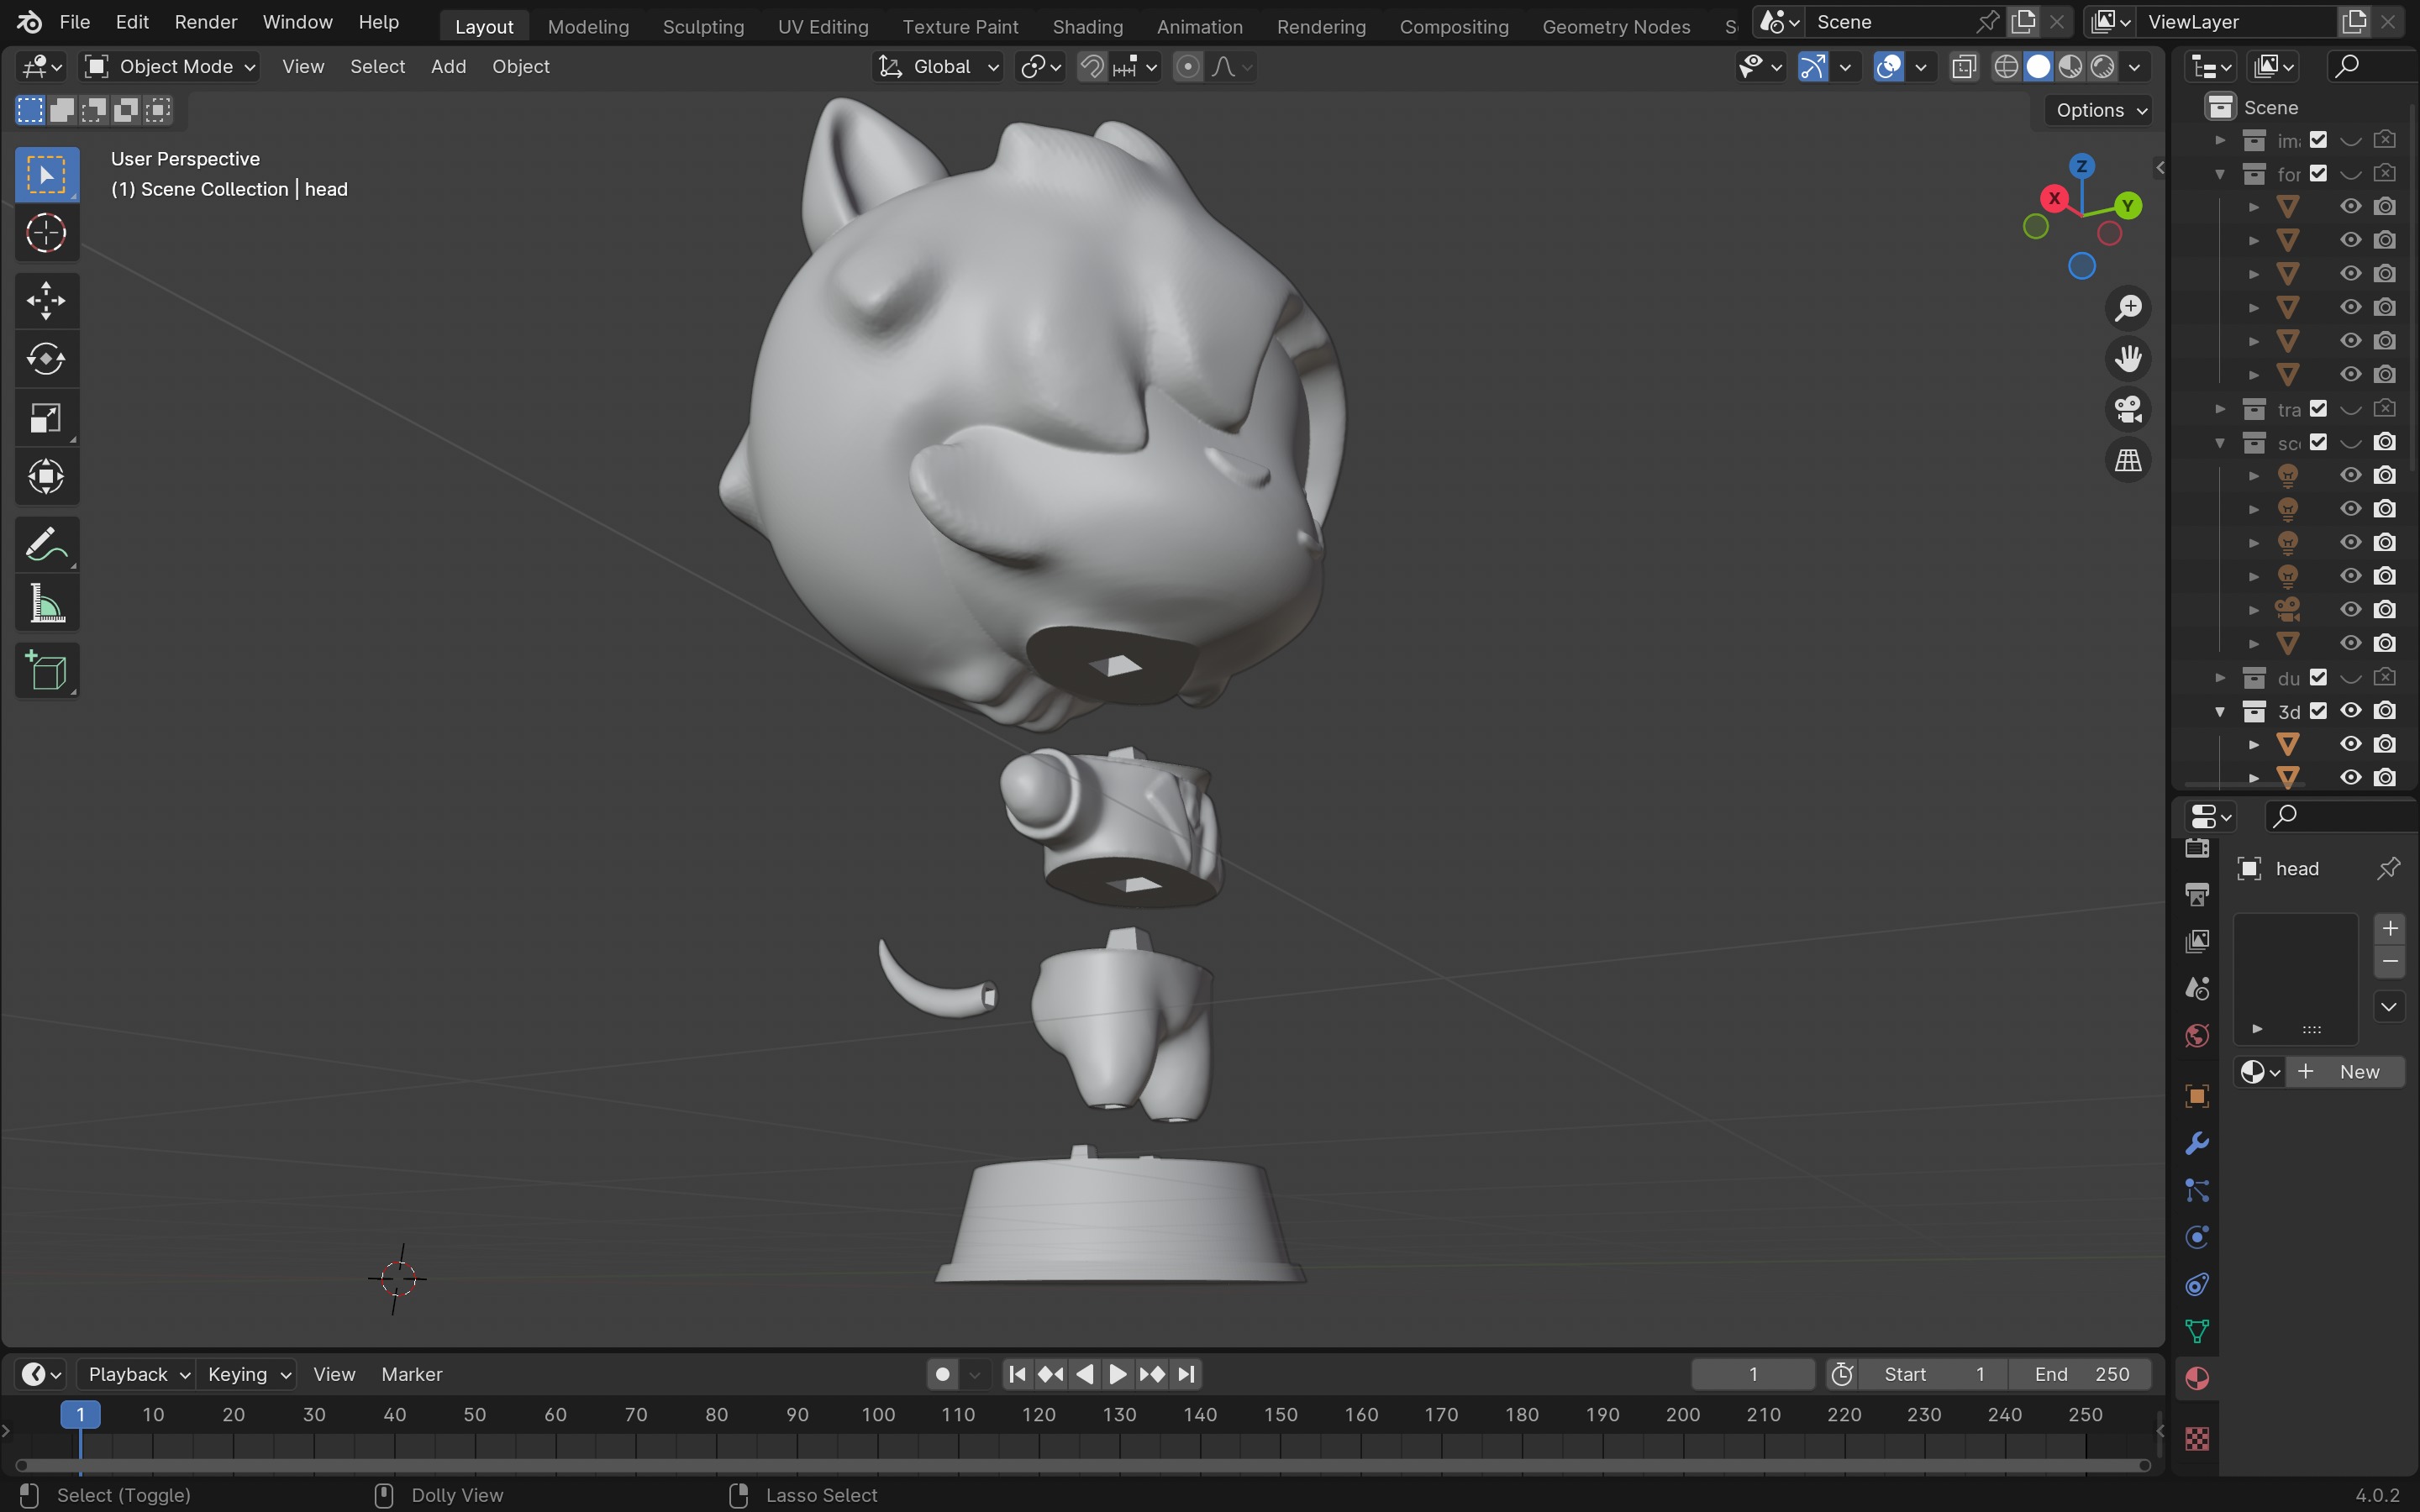
Task: Toggle X-ray display
Action: (1964, 67)
